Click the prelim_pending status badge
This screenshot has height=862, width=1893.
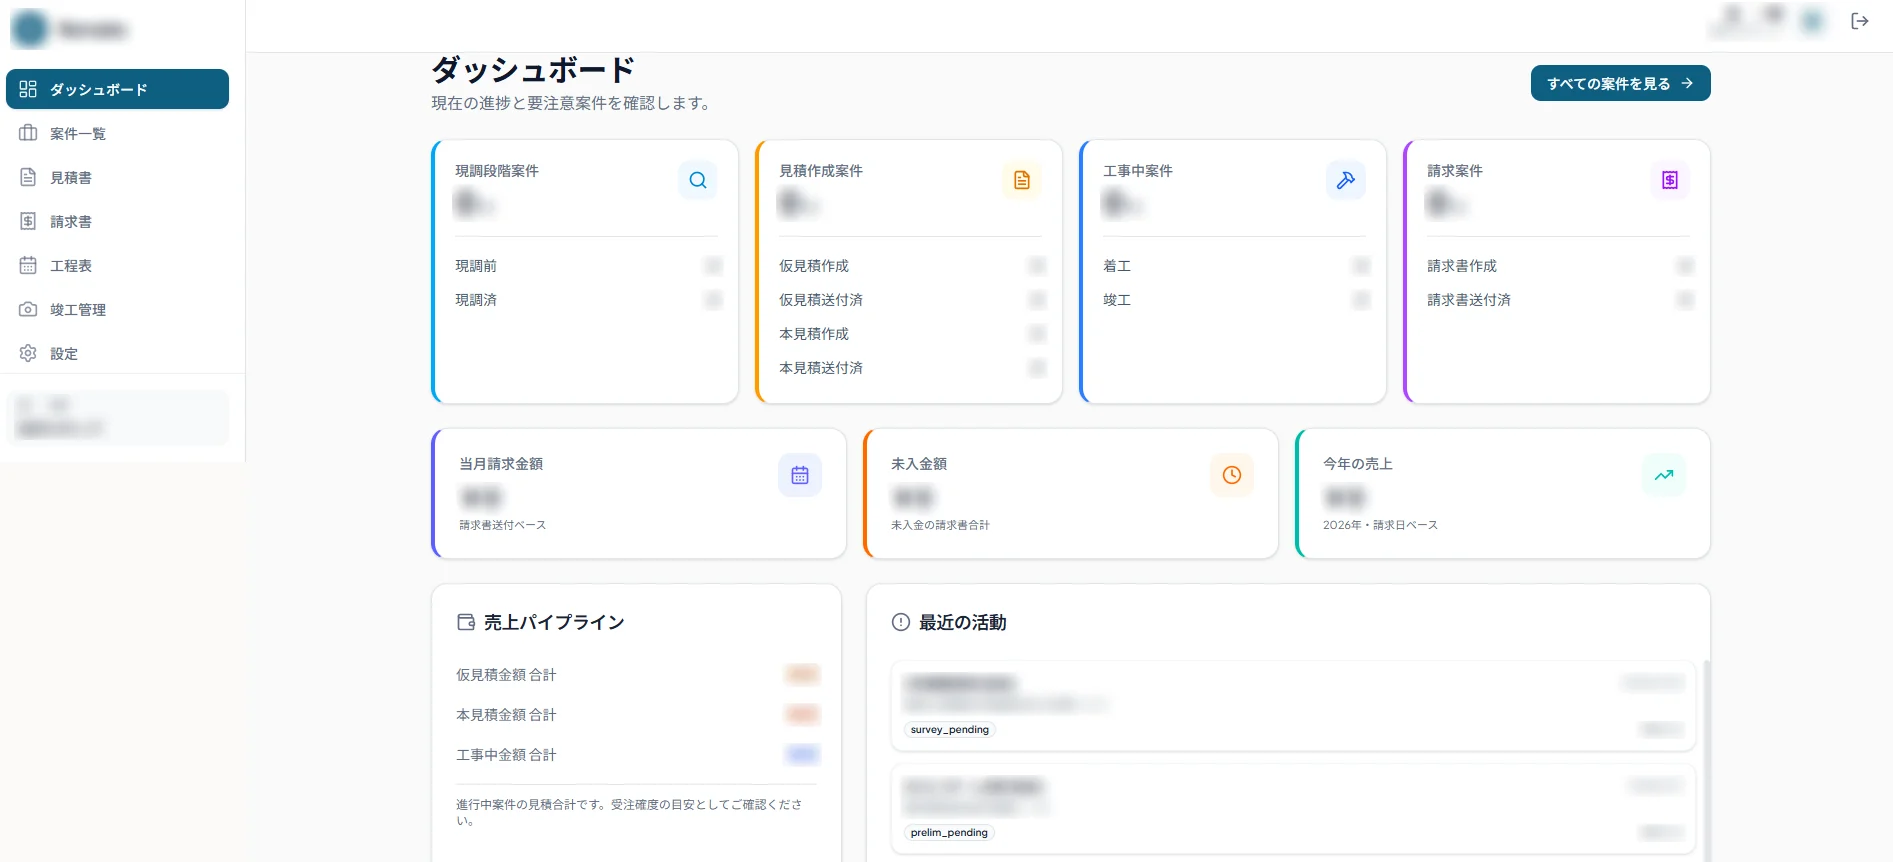click(949, 833)
